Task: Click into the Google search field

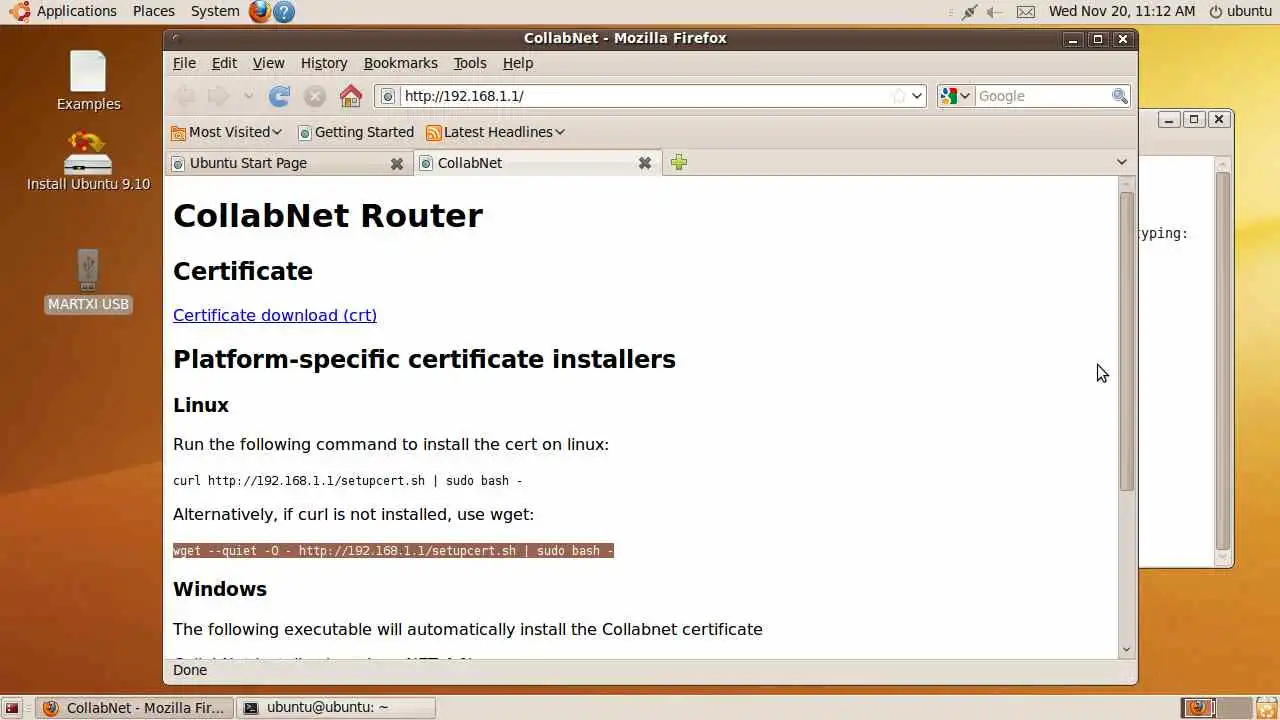Action: click(1042, 96)
